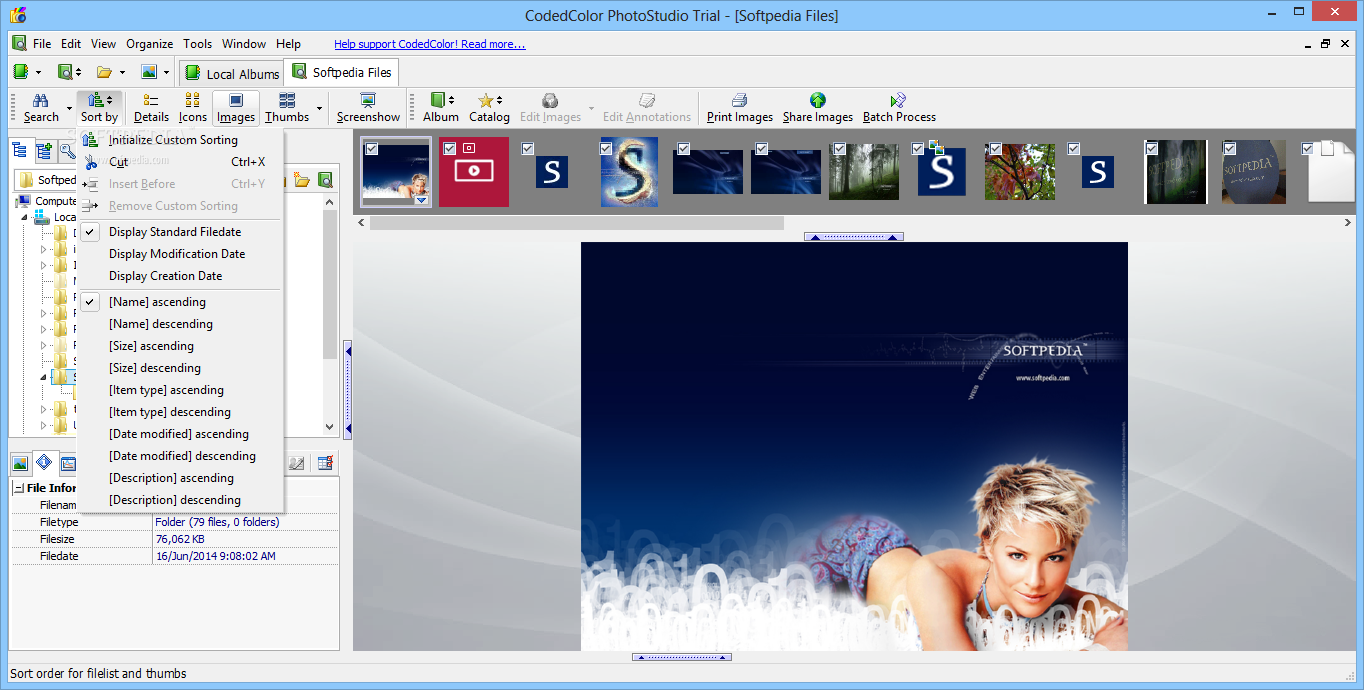
Task: Select the tree-with-plus panel icon
Action: click(43, 151)
